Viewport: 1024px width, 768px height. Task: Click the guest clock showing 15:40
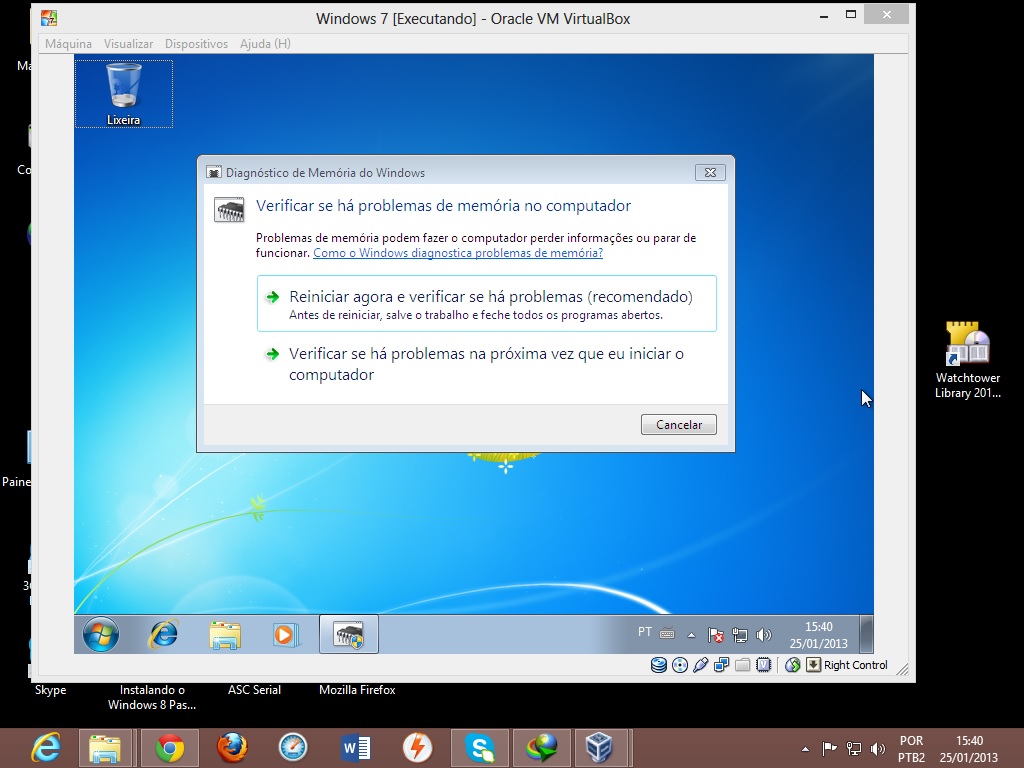coord(818,635)
